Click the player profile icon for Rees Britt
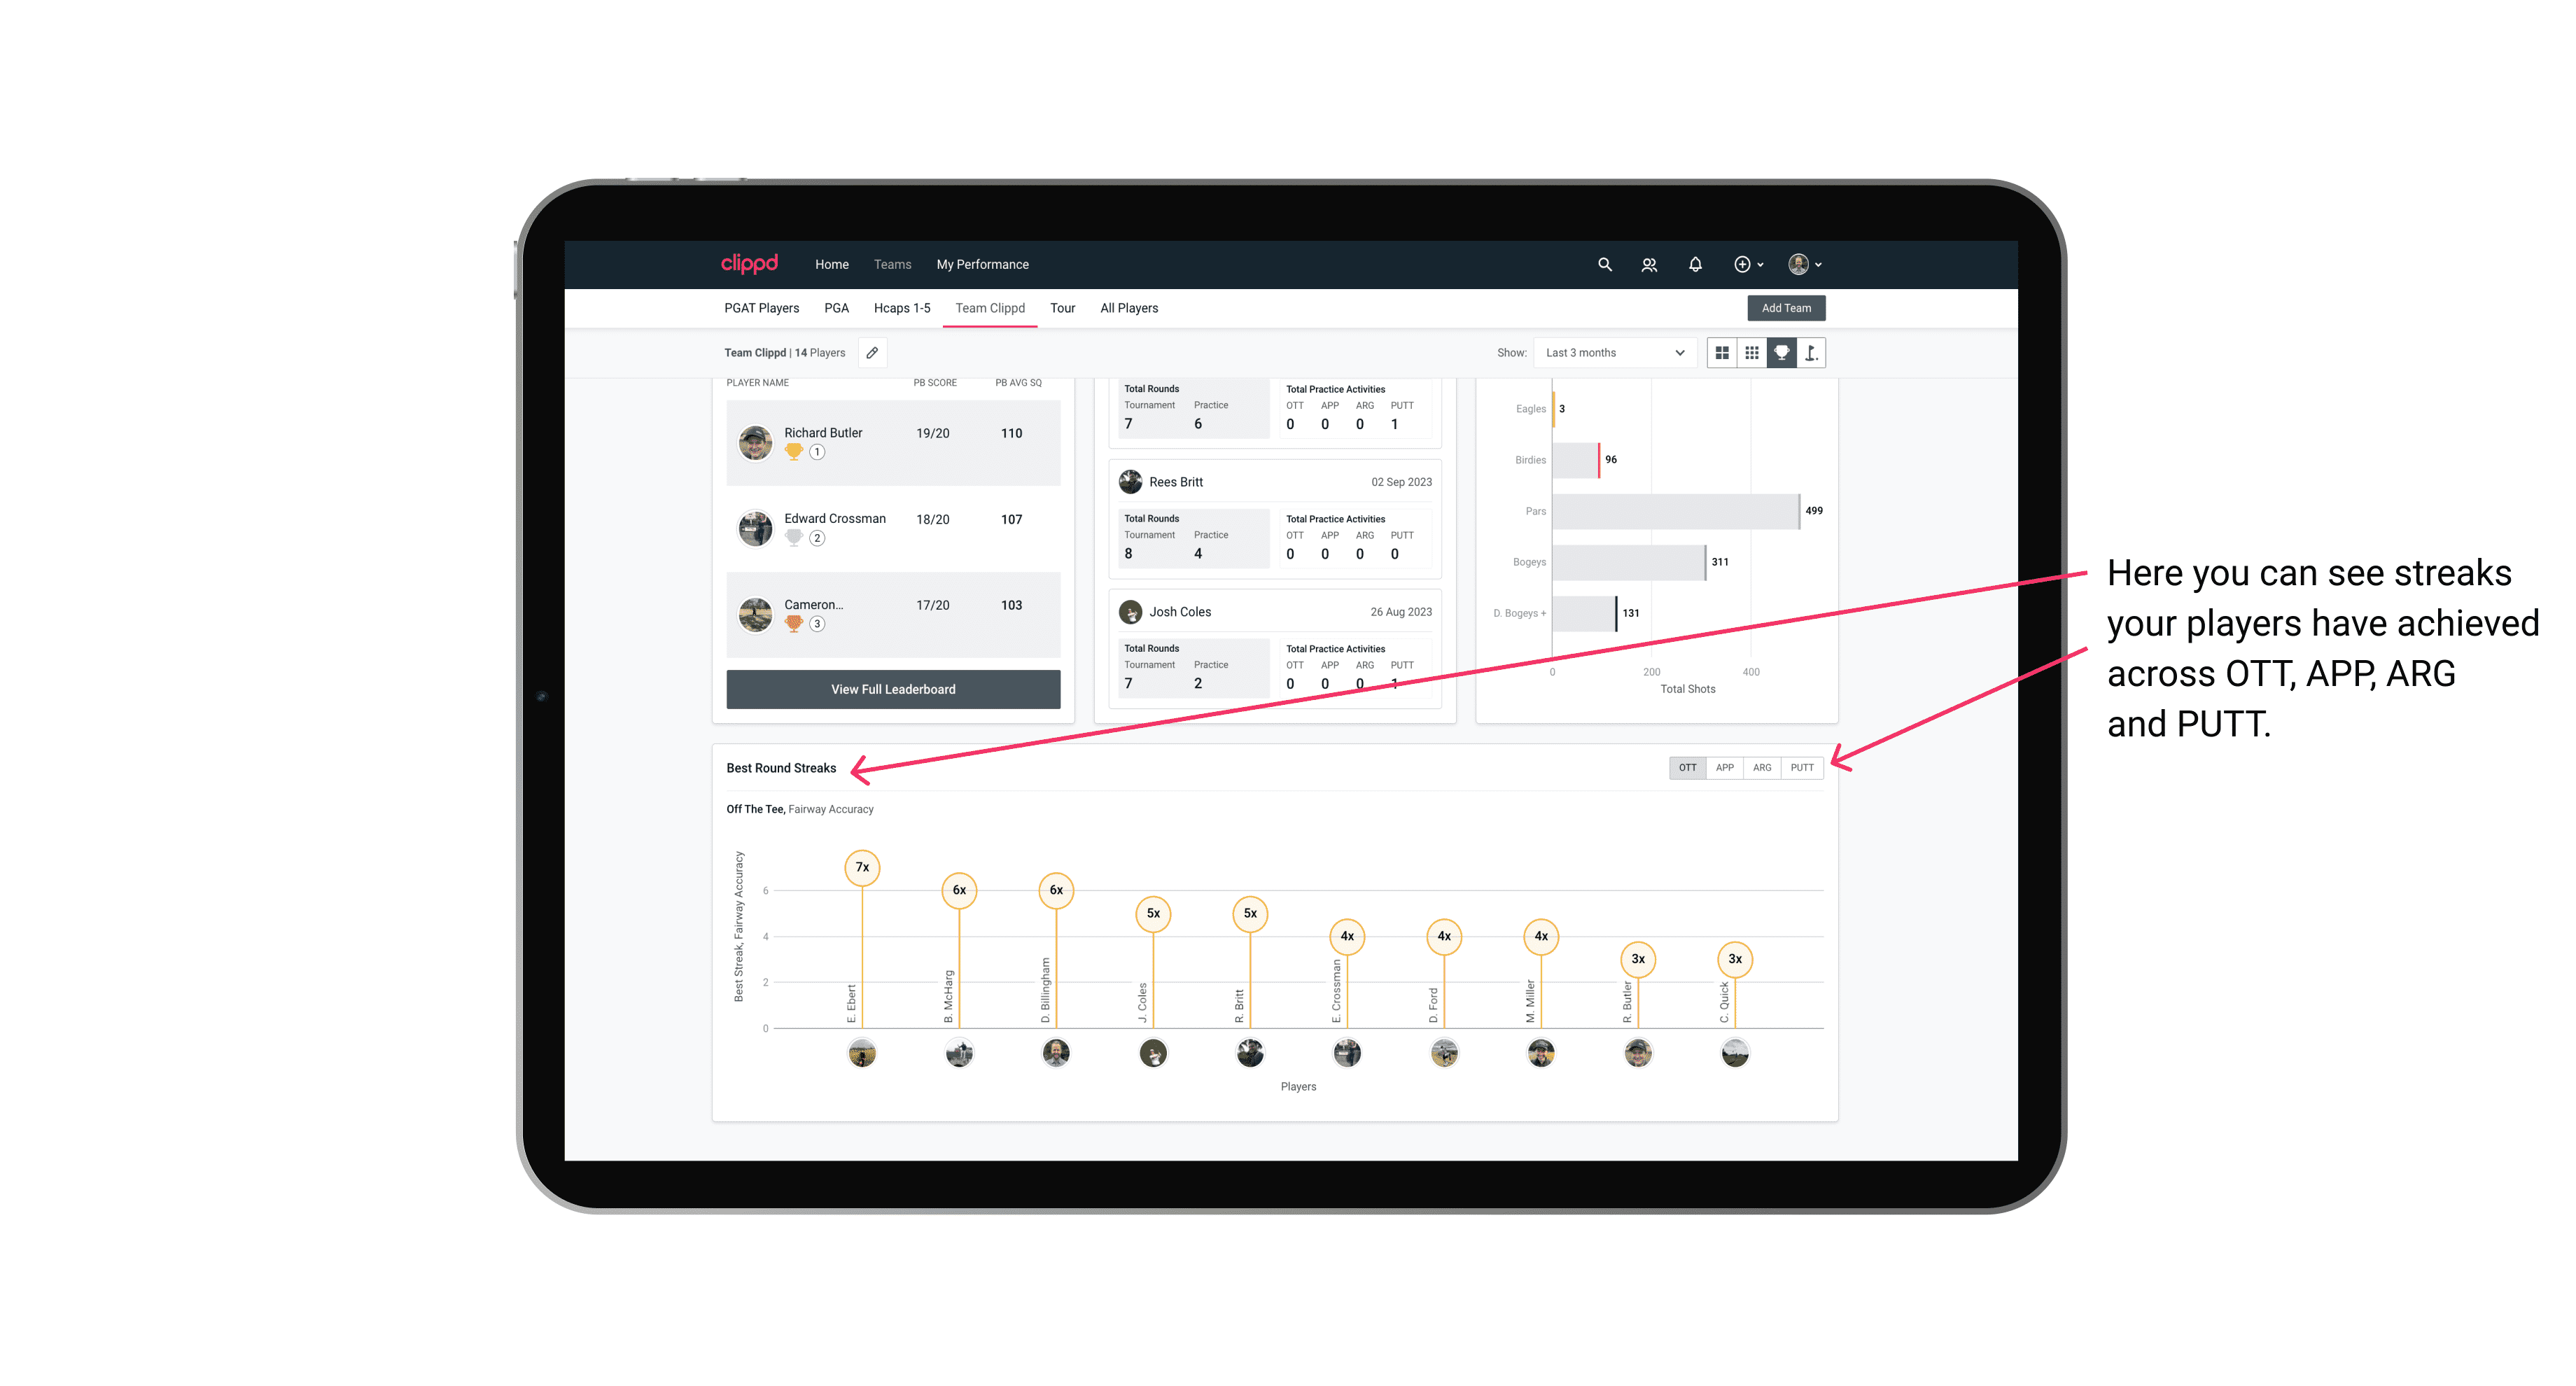 [1128, 482]
